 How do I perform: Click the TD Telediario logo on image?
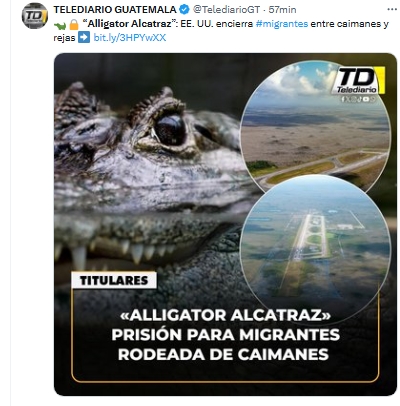358,80
